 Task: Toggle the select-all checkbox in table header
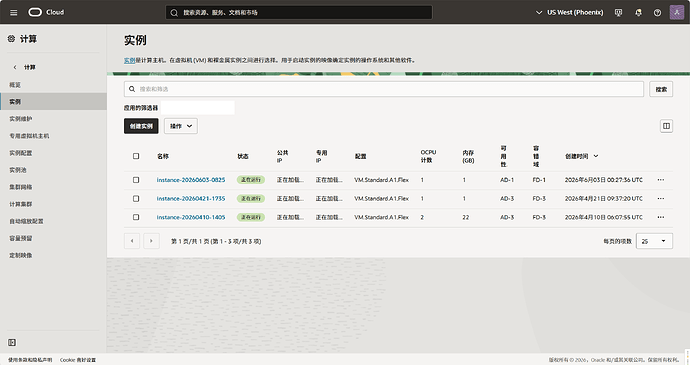[136, 156]
